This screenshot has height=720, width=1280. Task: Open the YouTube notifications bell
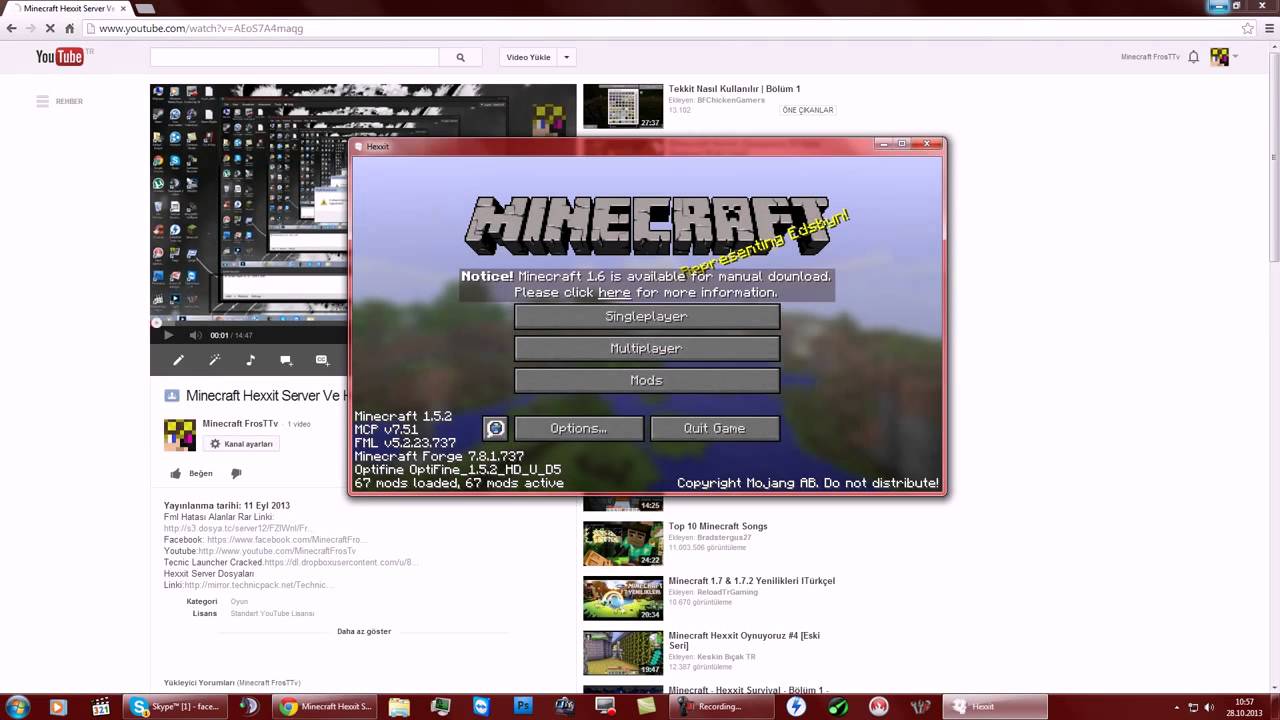1193,57
